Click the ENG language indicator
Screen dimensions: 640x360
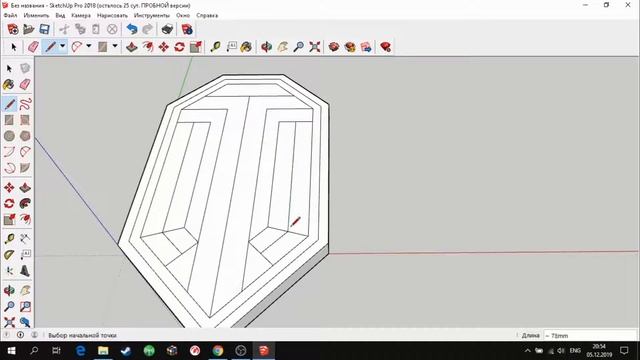(x=575, y=351)
